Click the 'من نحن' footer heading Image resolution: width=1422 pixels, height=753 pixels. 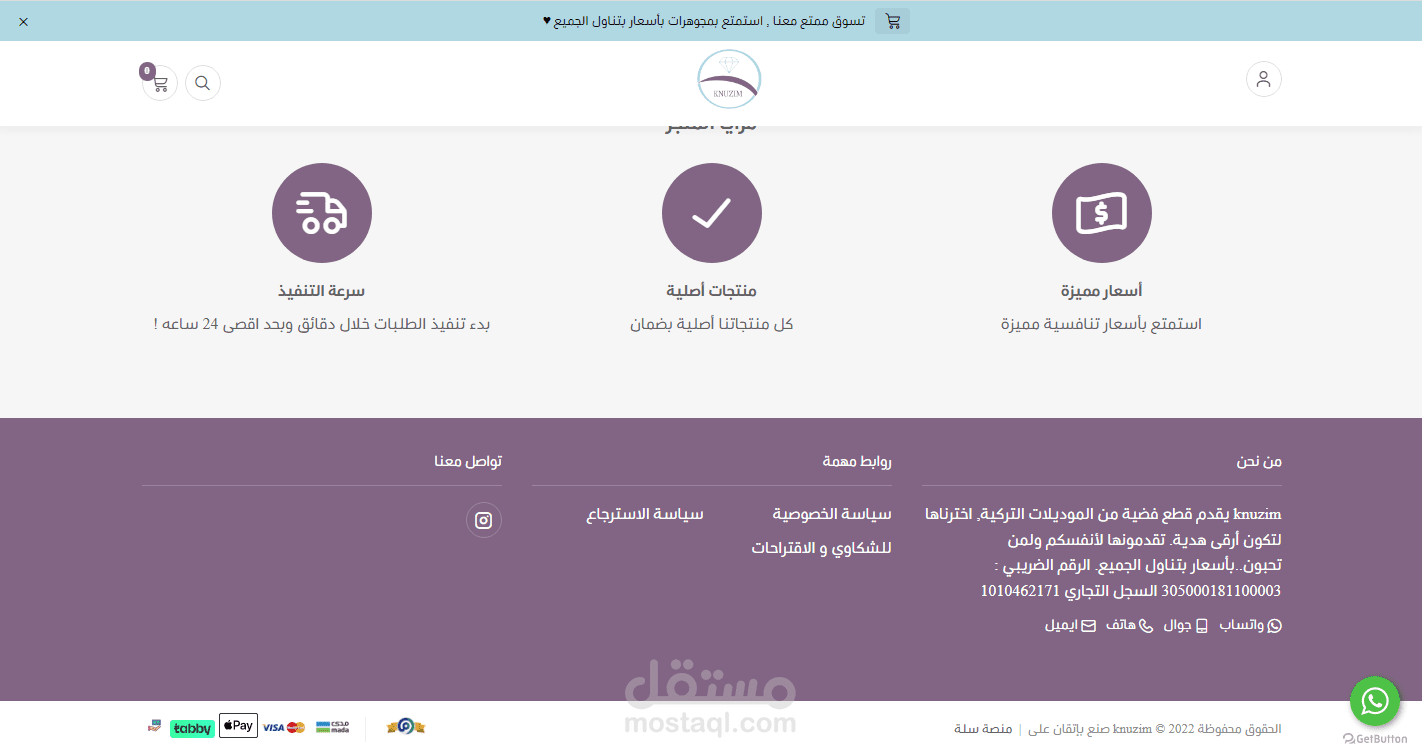(1259, 461)
